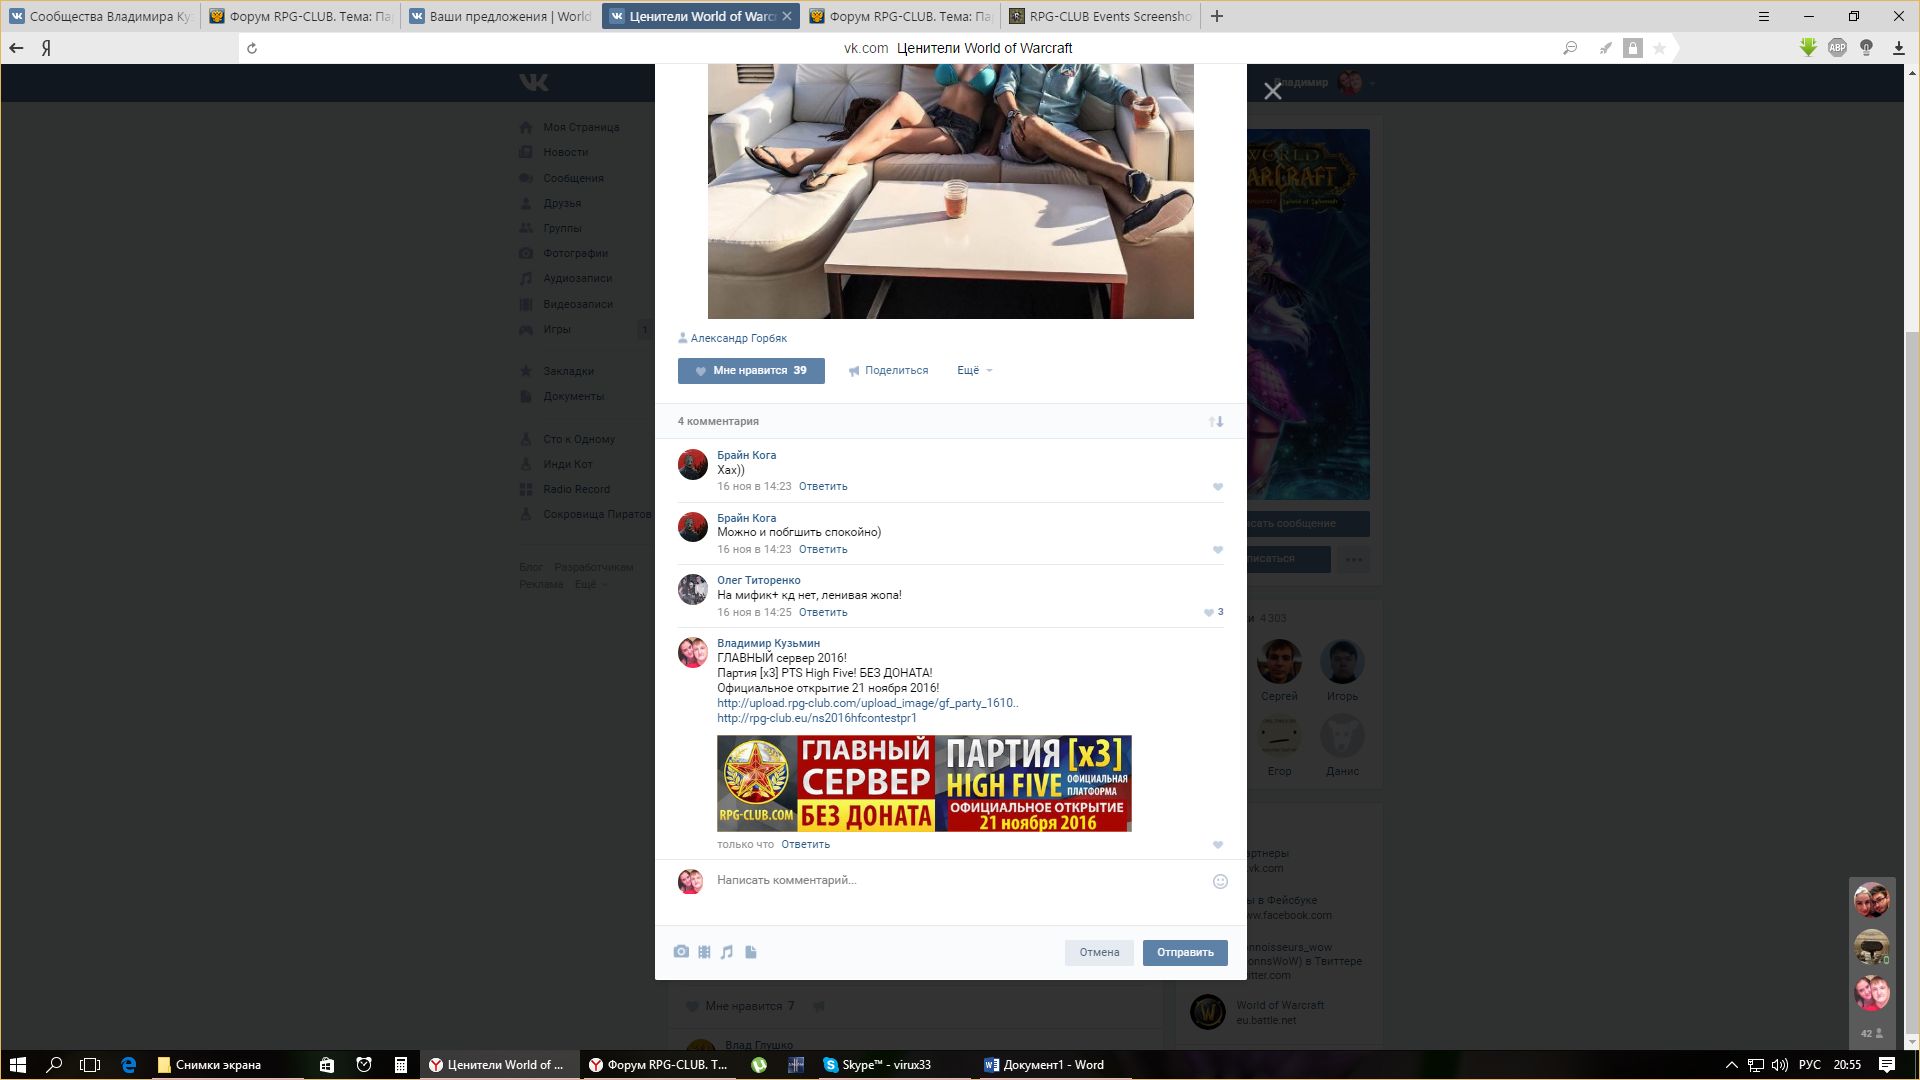This screenshot has height=1080, width=1920.
Task: Toggle comment sort order arrows
Action: click(1216, 422)
